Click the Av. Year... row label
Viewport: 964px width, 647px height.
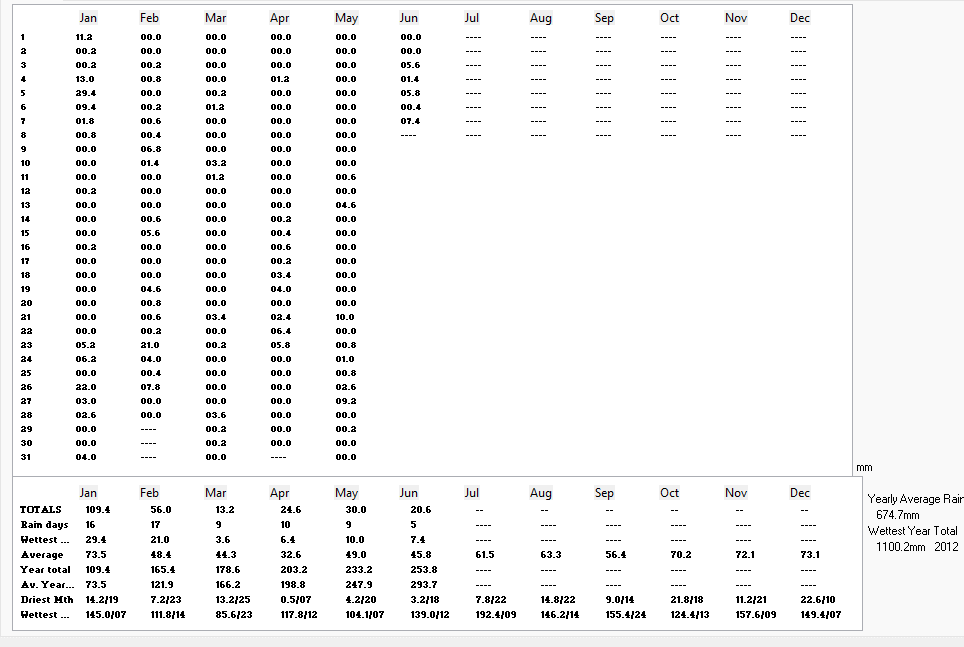[x=47, y=585]
